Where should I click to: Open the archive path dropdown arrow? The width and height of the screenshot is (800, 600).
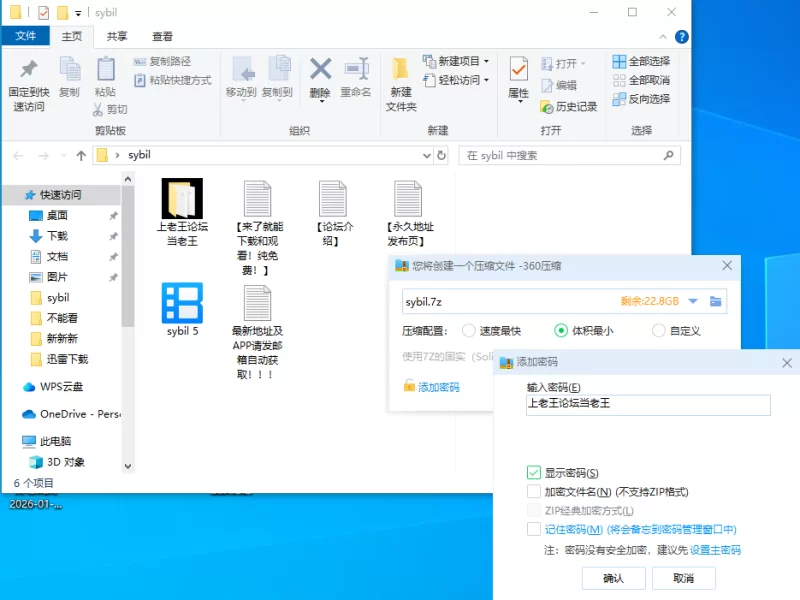point(693,301)
